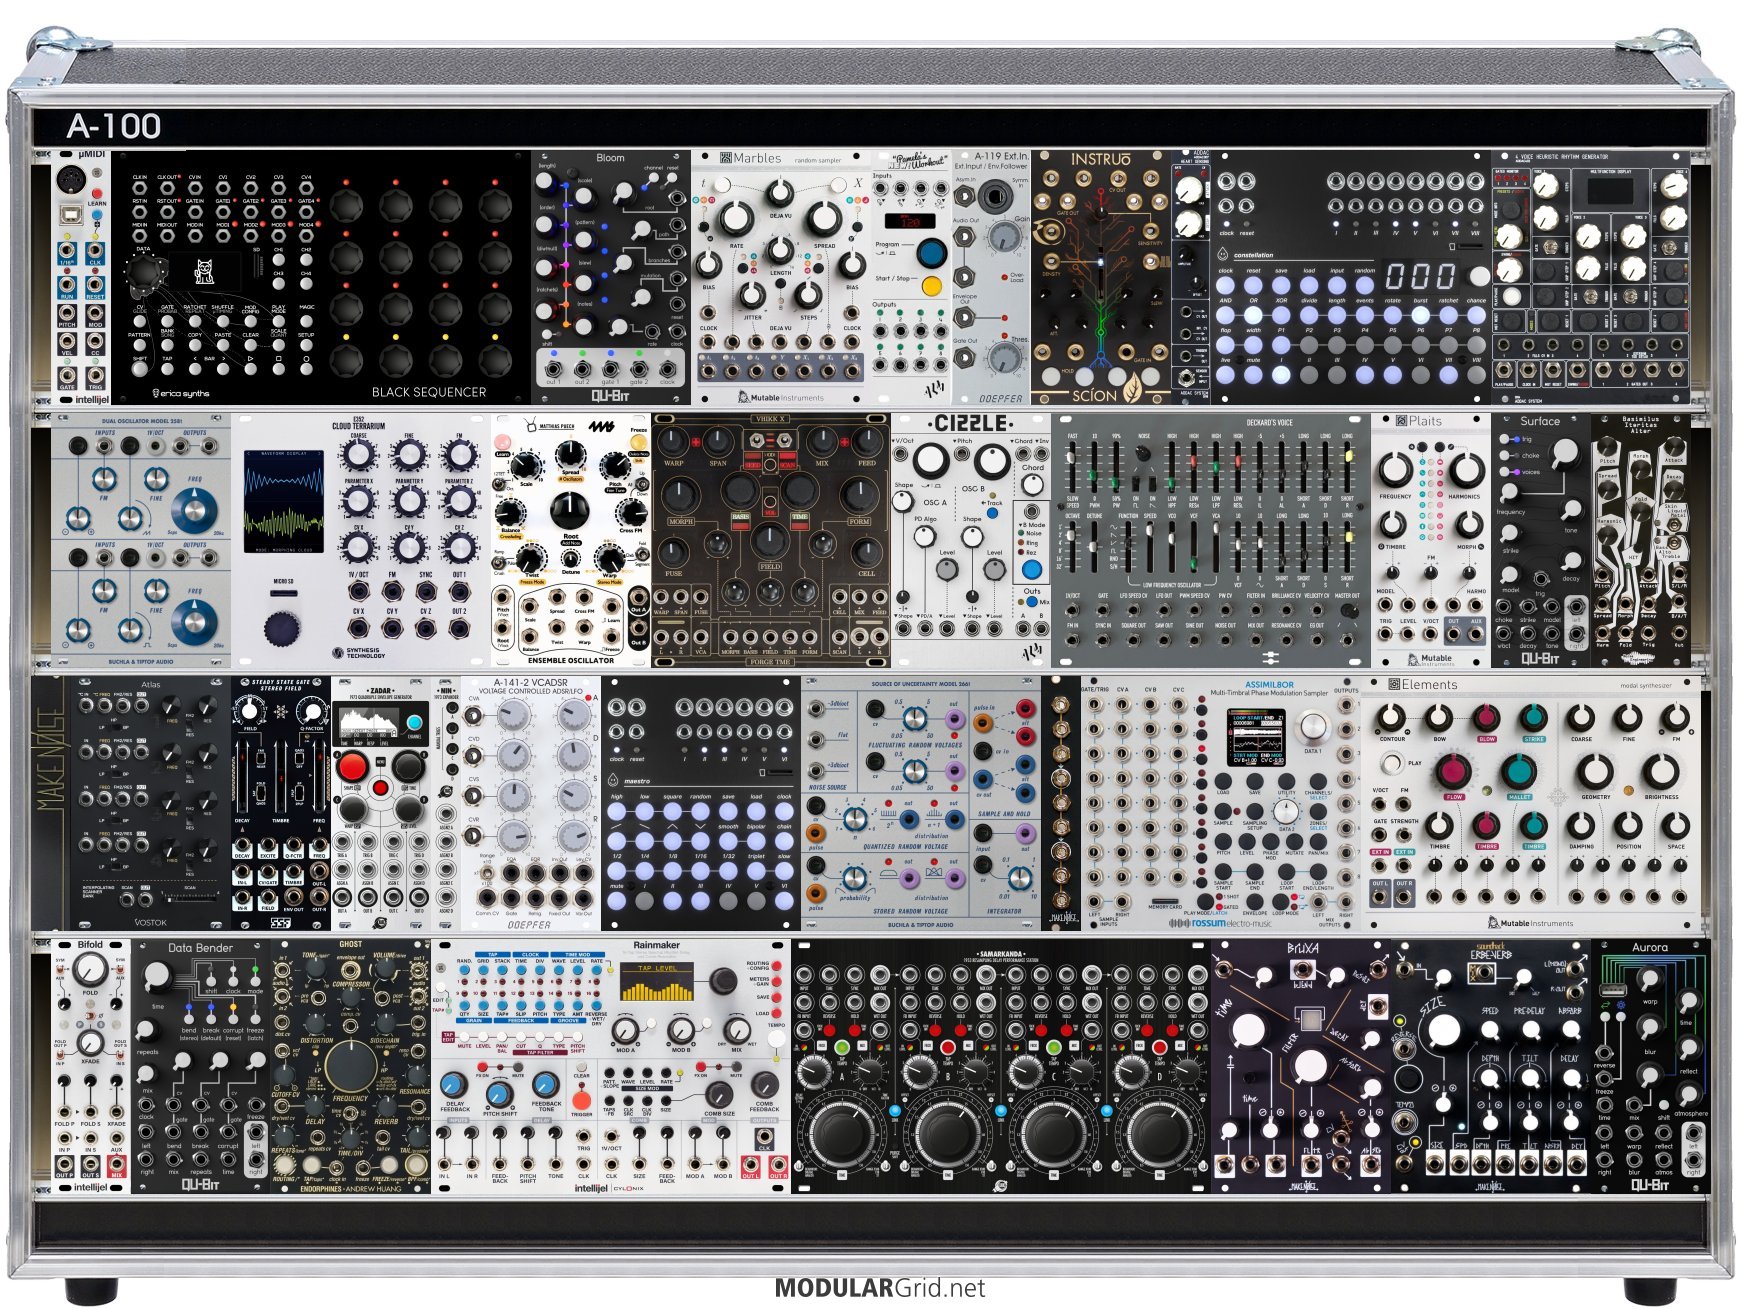Click the Qu-Bit logo under Bloom
This screenshot has height=1309, width=1762.
pos(610,396)
